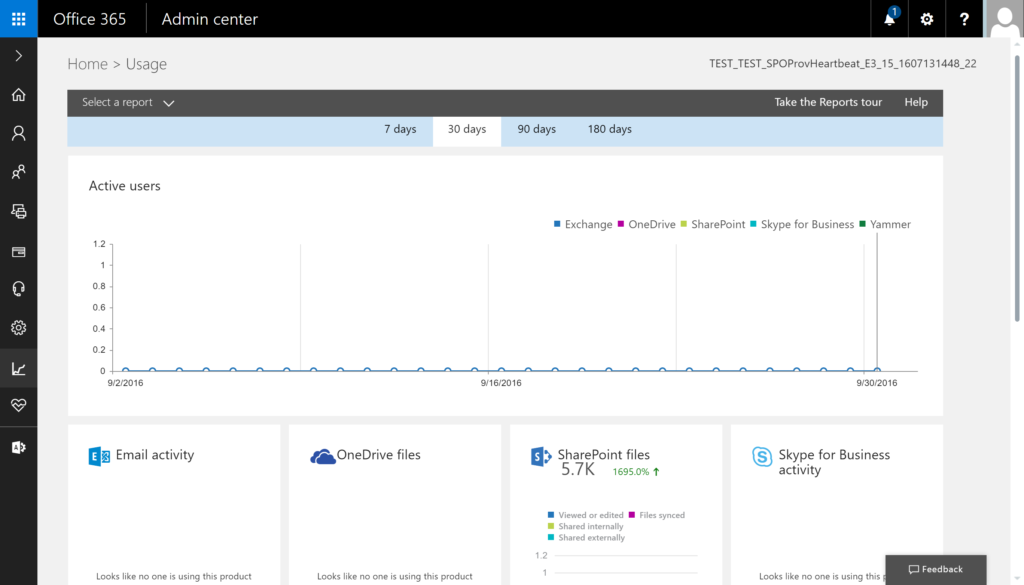Click OneDrive cloud icon on card
The width and height of the screenshot is (1024, 585).
click(x=322, y=456)
